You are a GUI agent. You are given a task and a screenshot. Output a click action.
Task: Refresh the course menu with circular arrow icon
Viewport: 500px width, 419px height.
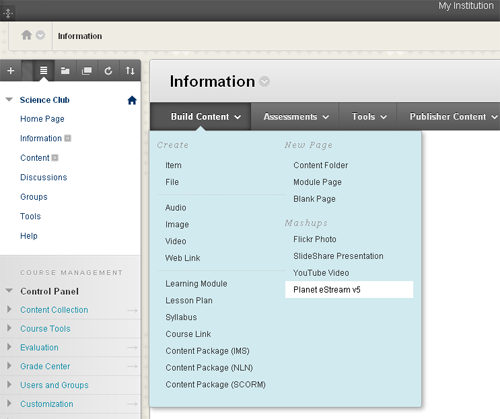tap(108, 71)
